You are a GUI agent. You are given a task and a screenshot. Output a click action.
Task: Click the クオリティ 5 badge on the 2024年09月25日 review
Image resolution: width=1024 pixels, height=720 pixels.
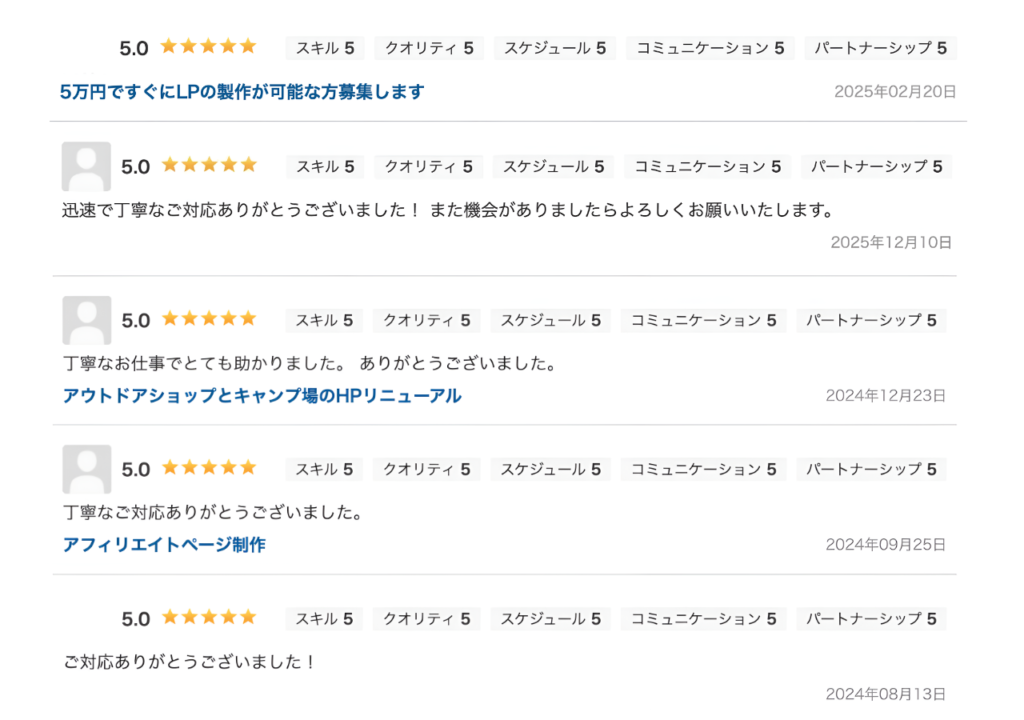(427, 470)
